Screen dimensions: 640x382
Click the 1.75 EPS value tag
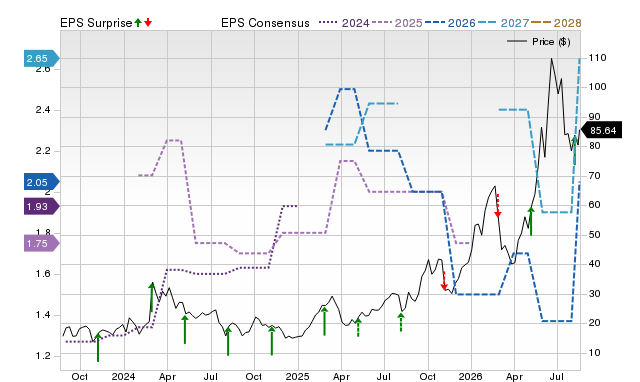41,244
